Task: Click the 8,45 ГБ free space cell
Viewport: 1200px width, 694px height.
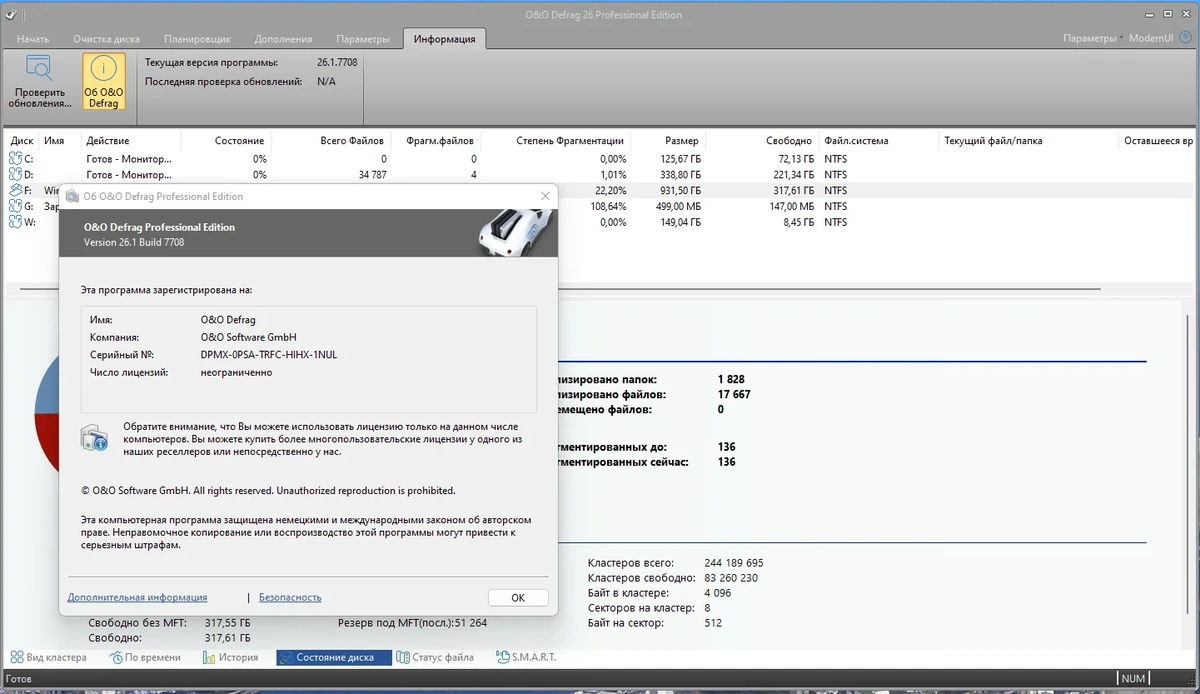Action: click(799, 223)
